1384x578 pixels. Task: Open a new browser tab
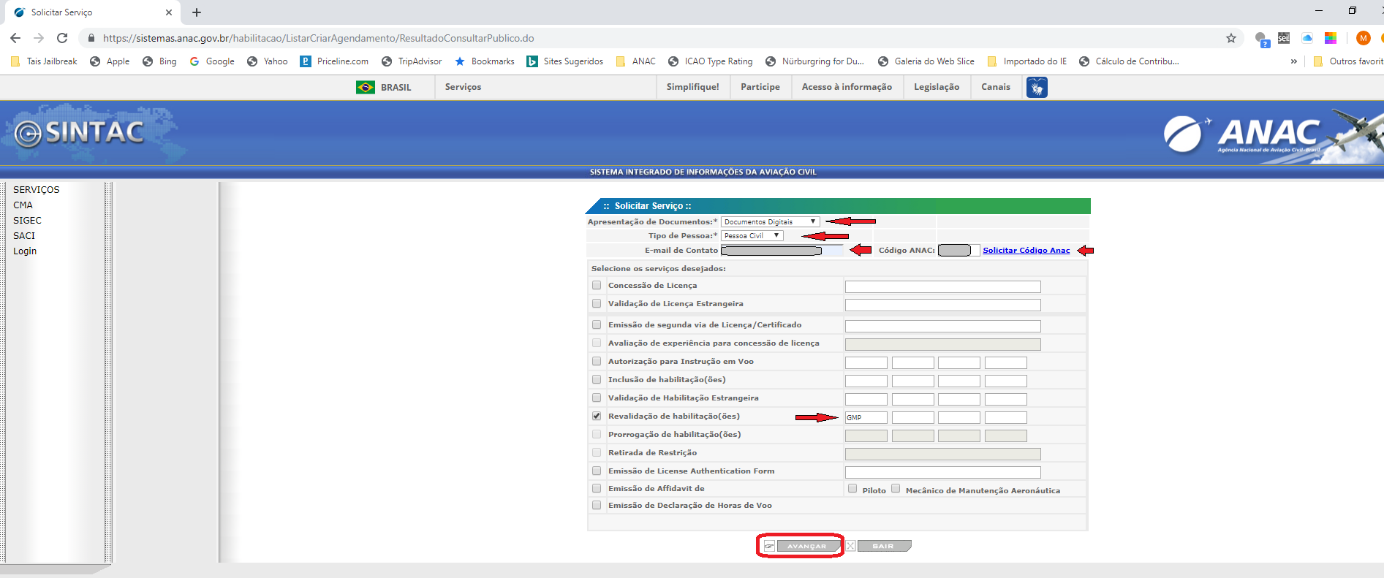(x=196, y=12)
